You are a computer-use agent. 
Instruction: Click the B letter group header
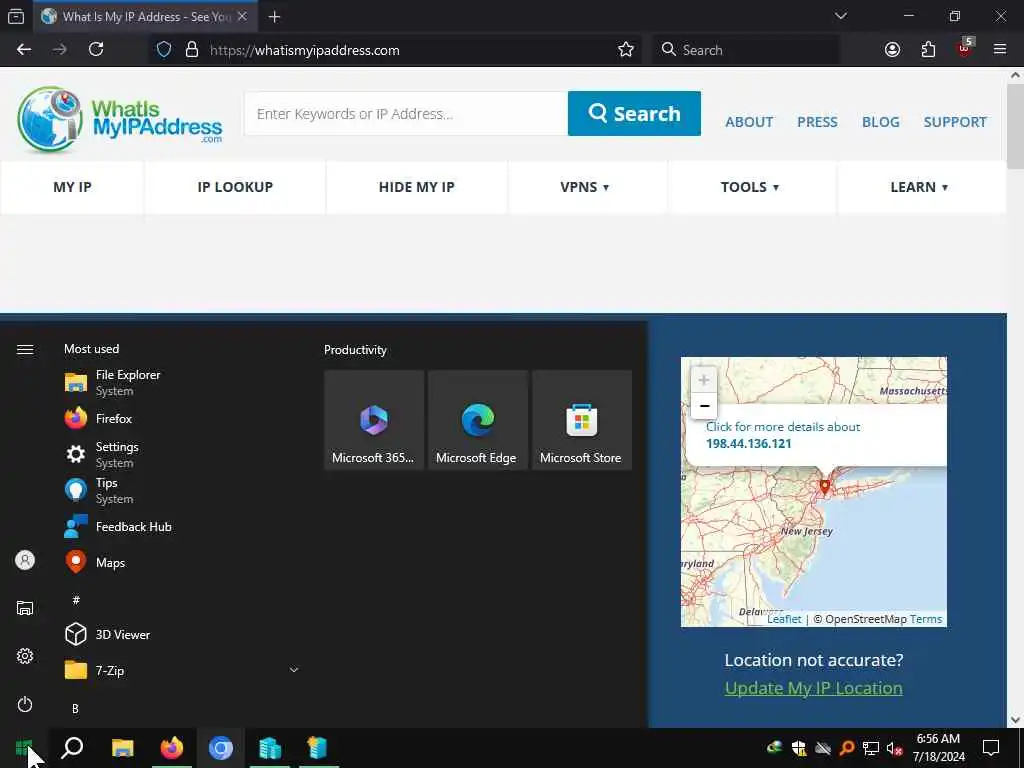(75, 709)
